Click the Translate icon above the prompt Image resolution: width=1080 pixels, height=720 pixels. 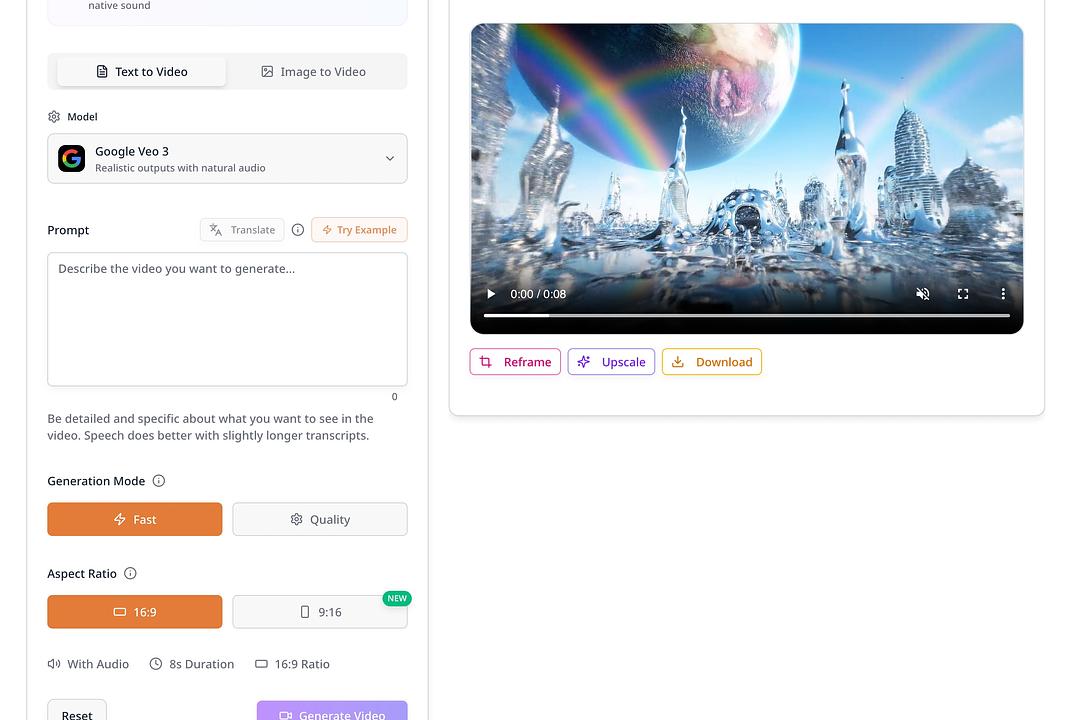point(216,229)
